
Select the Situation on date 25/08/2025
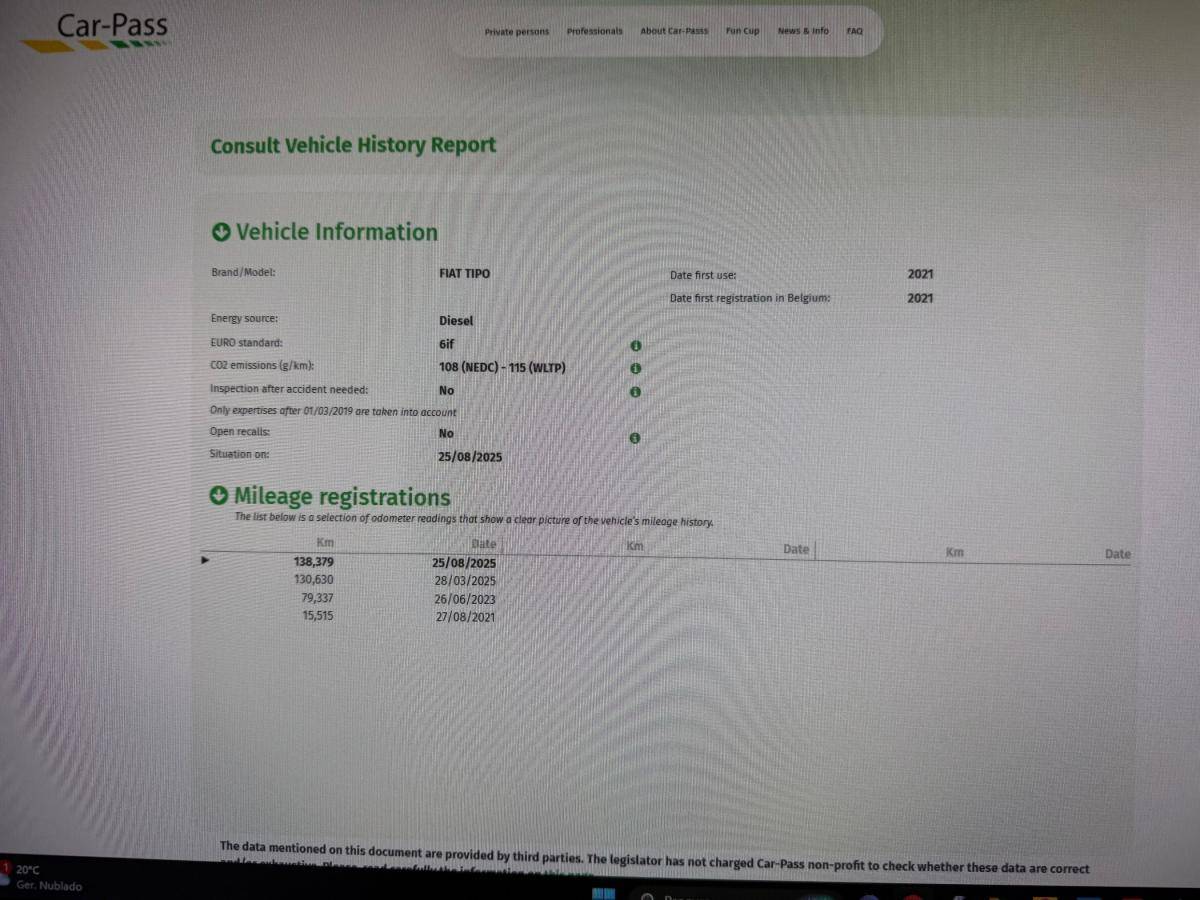[x=470, y=457]
